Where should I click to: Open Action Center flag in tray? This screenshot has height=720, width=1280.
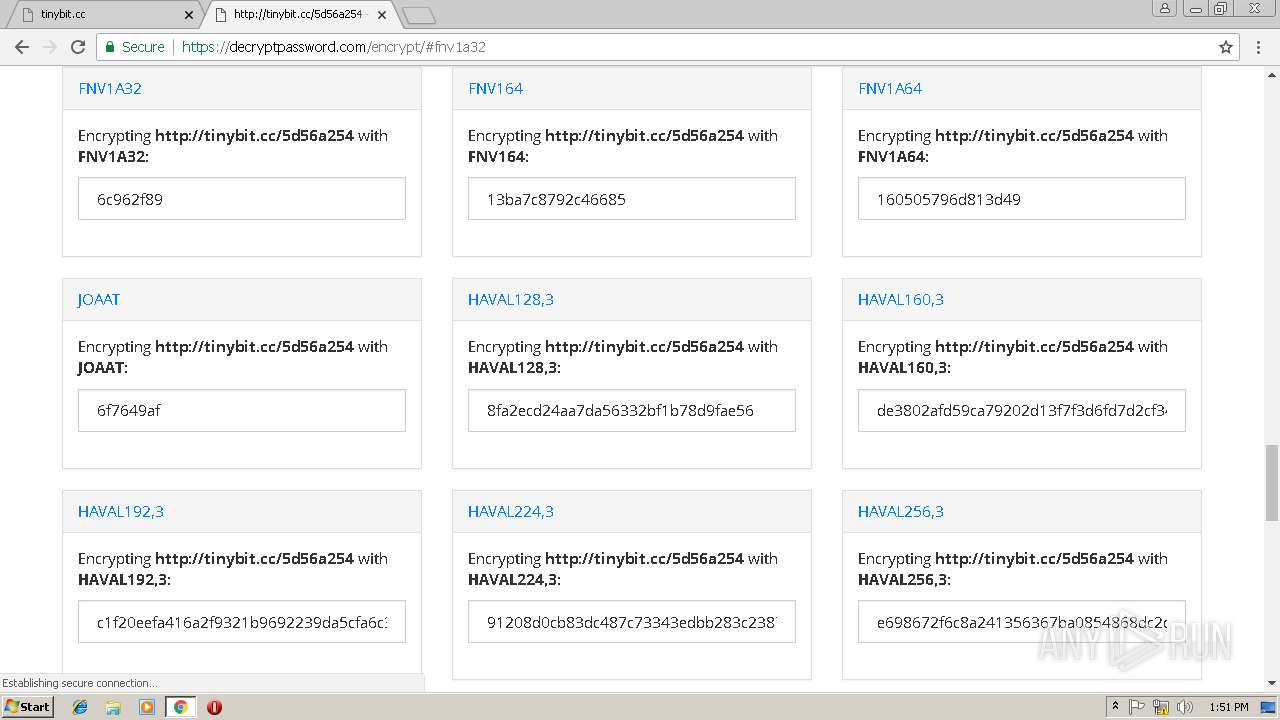tap(1138, 707)
